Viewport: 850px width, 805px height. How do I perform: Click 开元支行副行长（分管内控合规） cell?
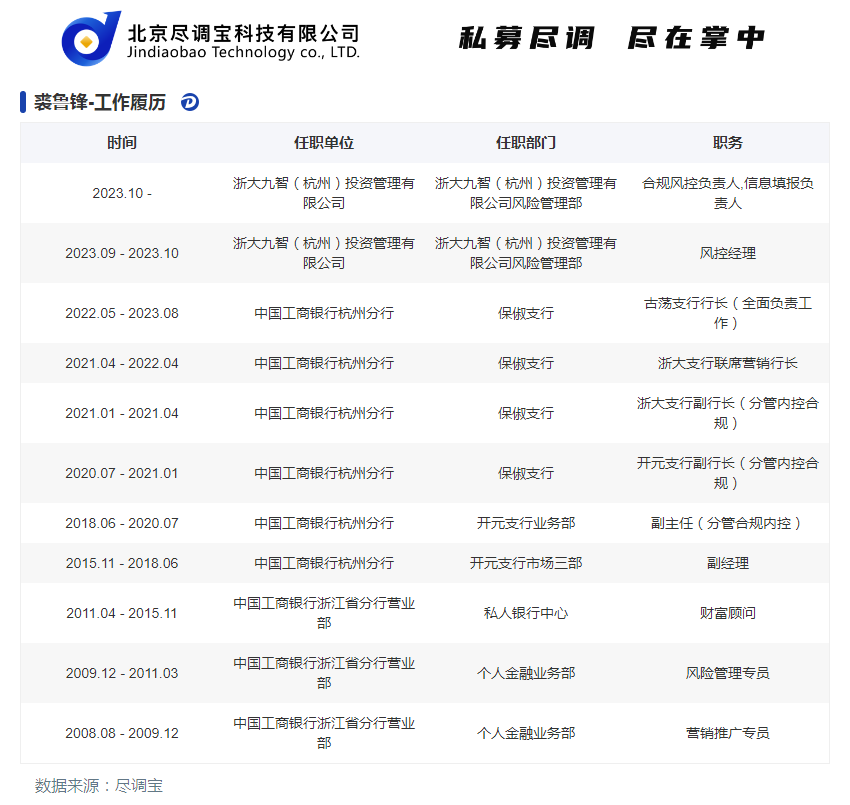[x=727, y=473]
